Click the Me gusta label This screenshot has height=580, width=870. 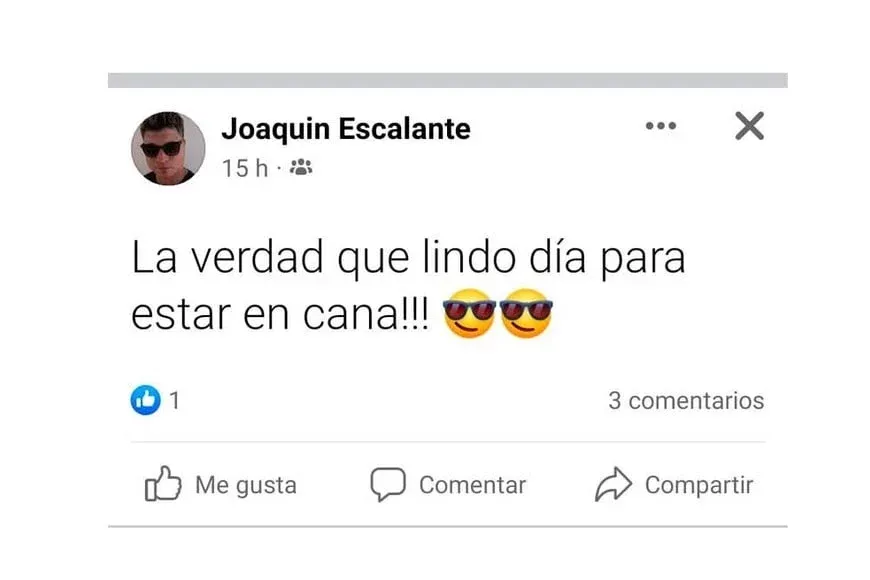pyautogui.click(x=246, y=486)
